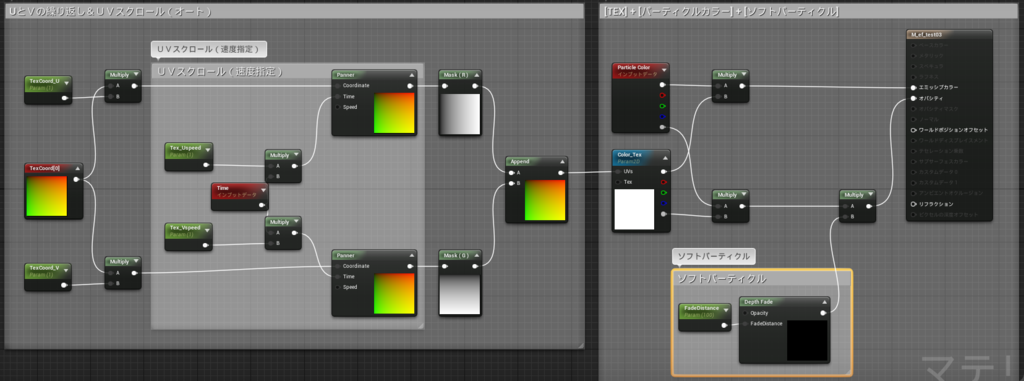Select the UとVの繰り返し＆UVスクロール comment header
The width and height of the screenshot is (1024, 381).
tap(294, 12)
